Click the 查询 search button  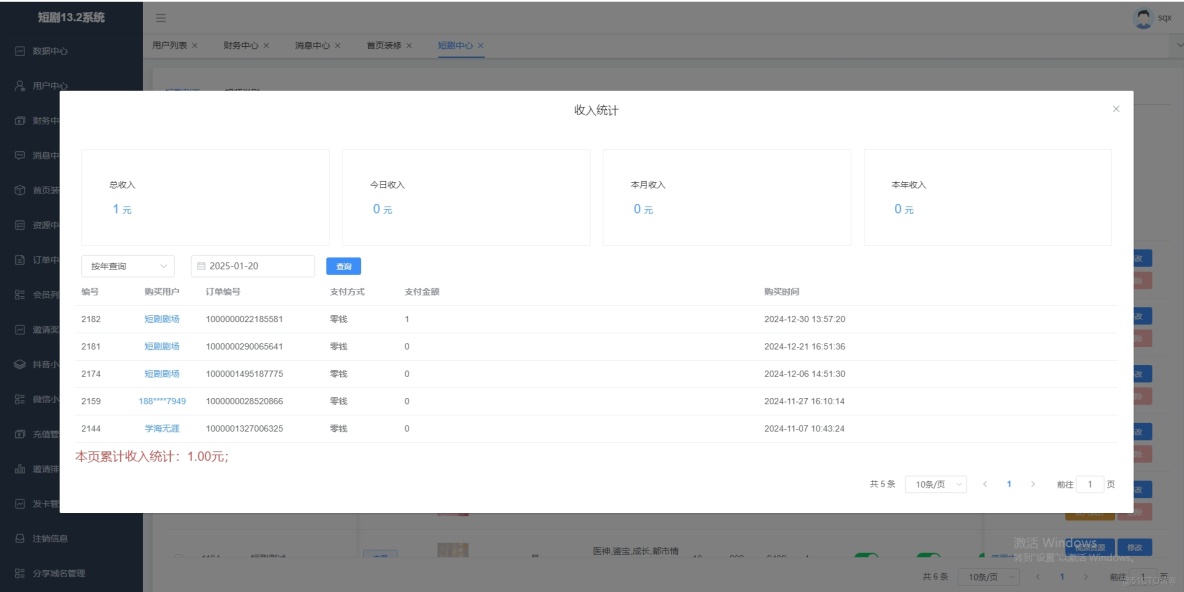coord(345,265)
